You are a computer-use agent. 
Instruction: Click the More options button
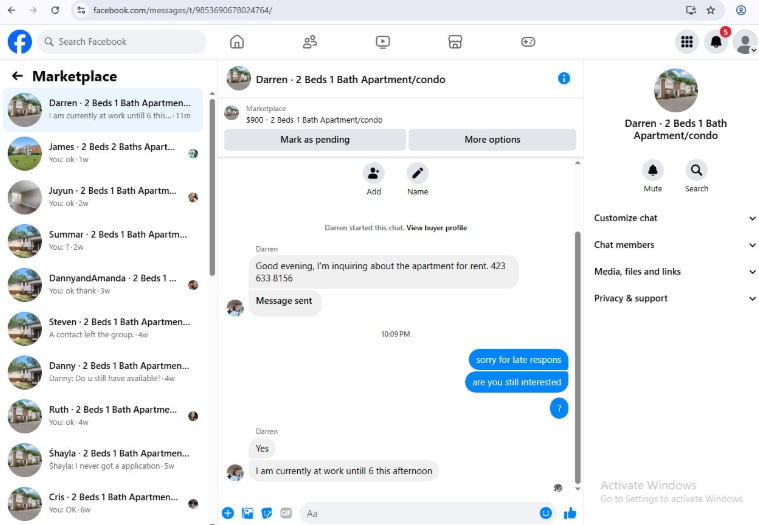(492, 139)
